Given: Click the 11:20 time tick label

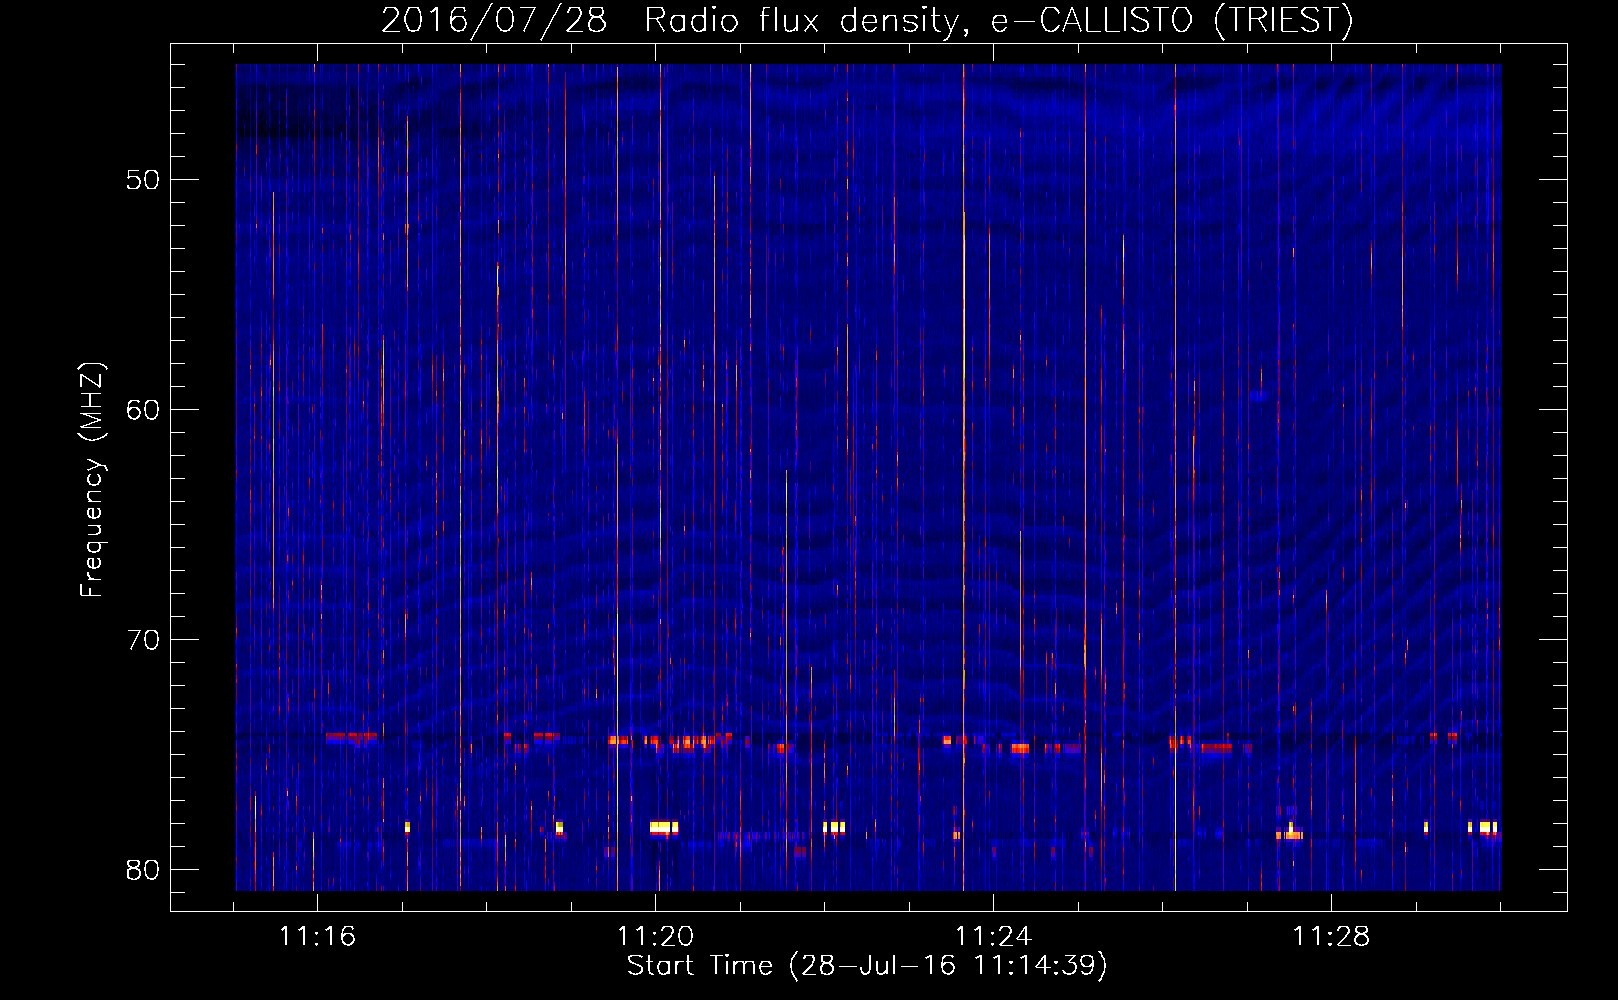Looking at the screenshot, I should pos(655,937).
